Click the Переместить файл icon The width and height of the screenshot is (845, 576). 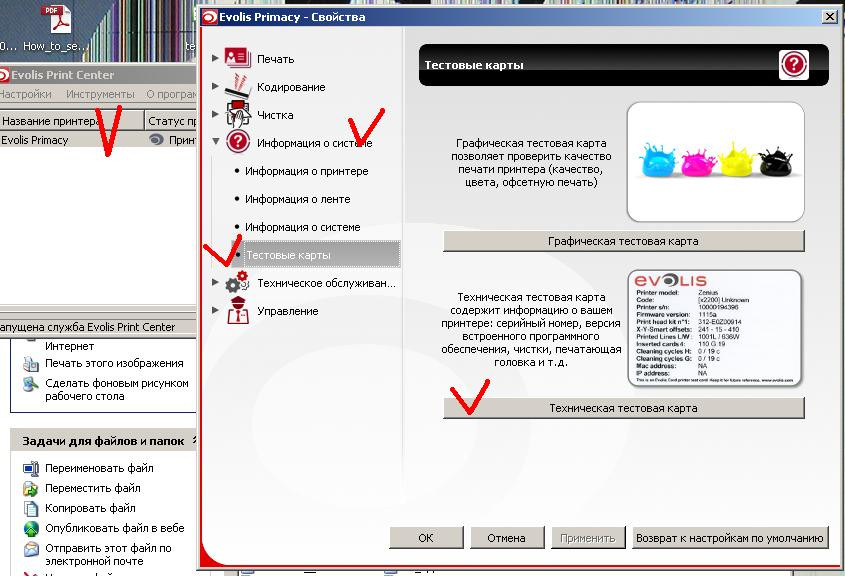pyautogui.click(x=31, y=488)
